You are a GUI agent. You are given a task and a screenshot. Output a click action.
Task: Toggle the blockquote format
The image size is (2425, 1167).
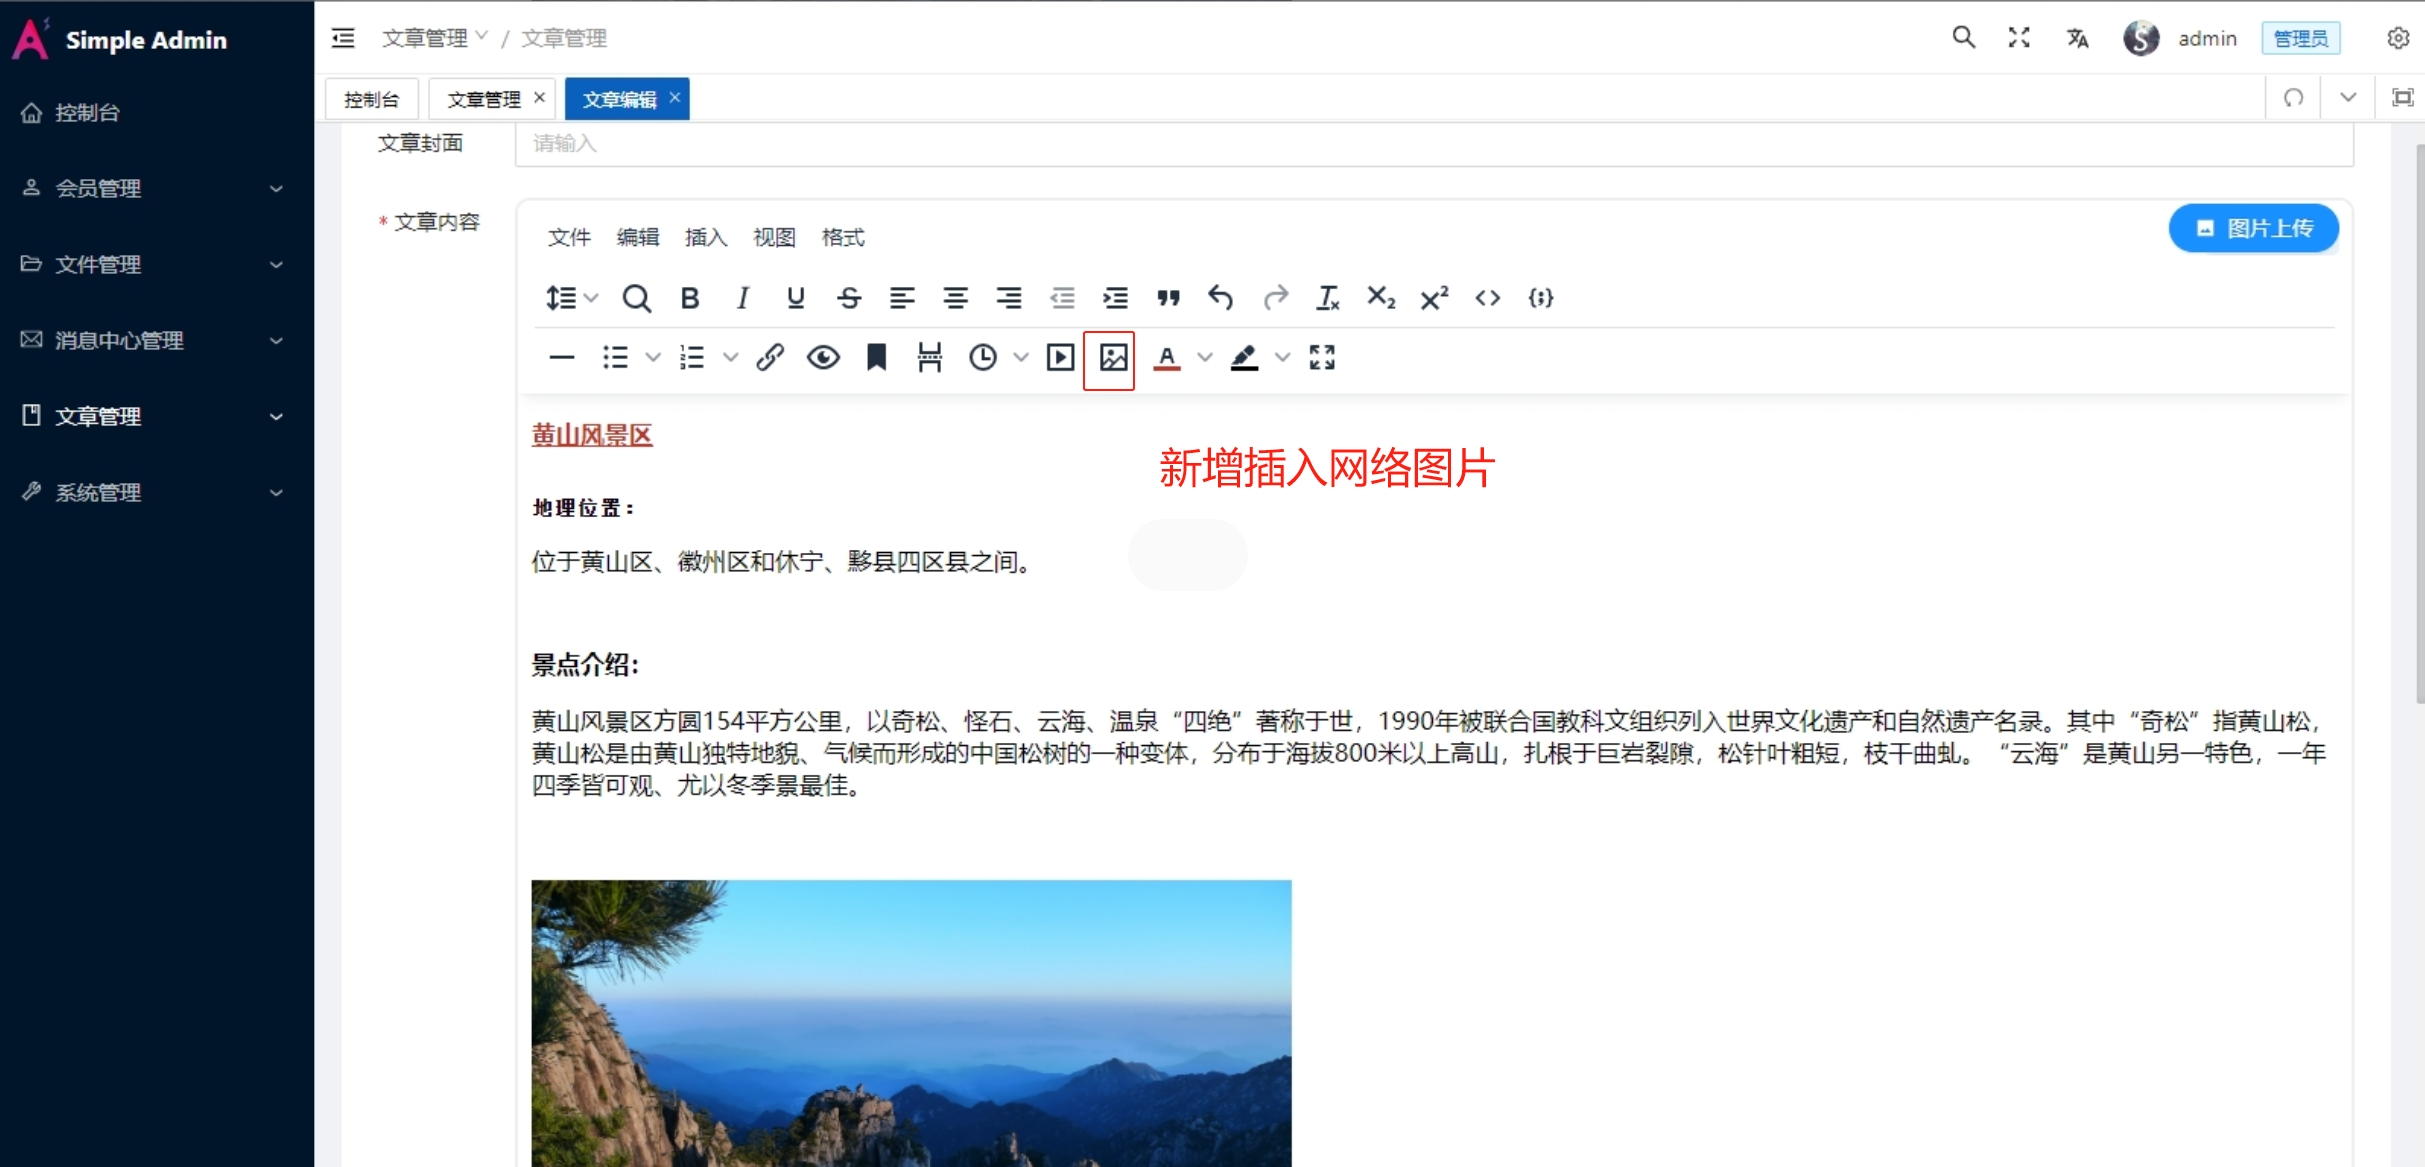click(x=1168, y=298)
